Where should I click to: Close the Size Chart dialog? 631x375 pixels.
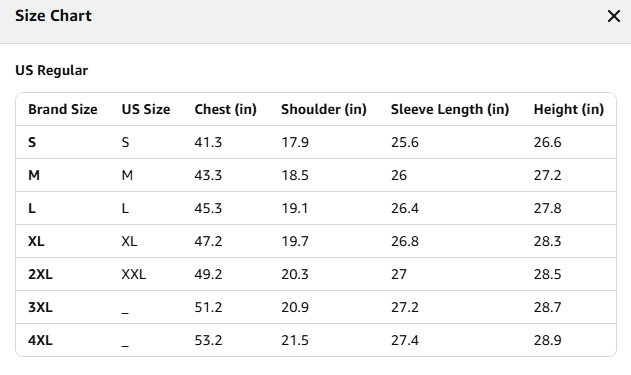point(614,16)
